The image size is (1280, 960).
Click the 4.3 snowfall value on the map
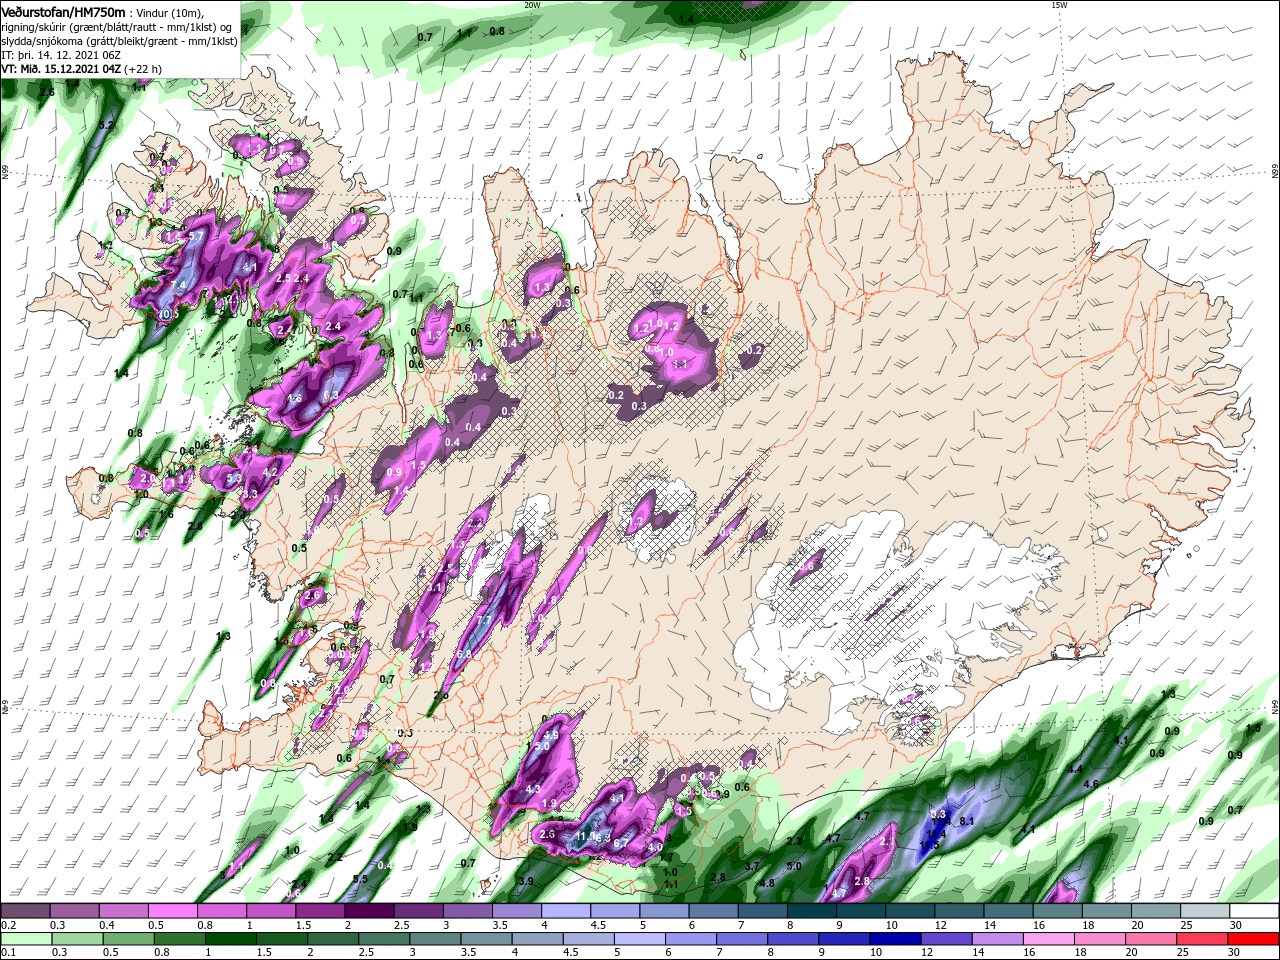(533, 789)
